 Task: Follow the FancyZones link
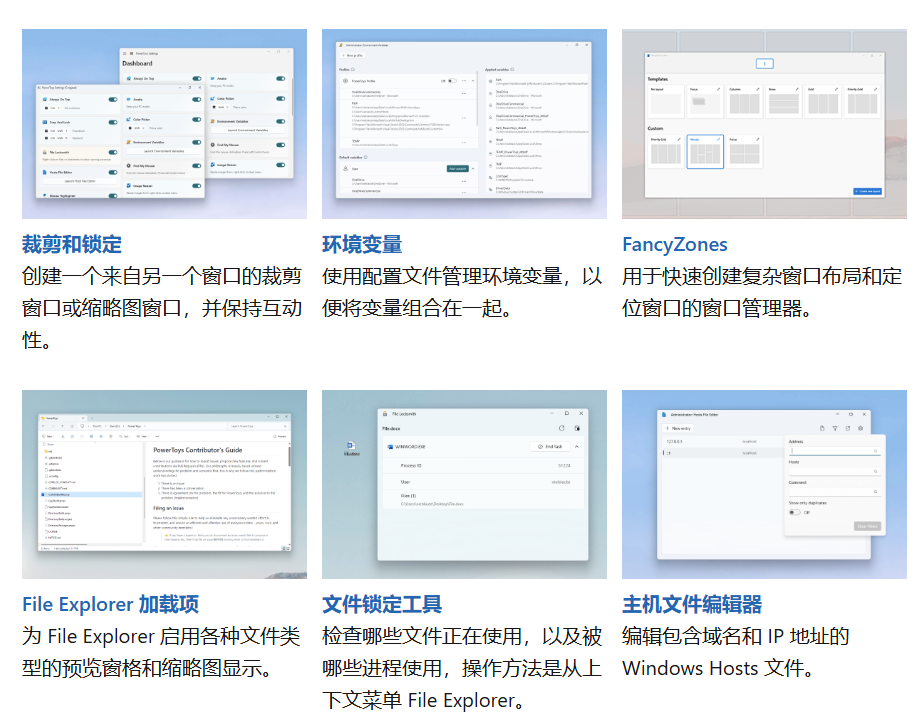click(x=674, y=245)
